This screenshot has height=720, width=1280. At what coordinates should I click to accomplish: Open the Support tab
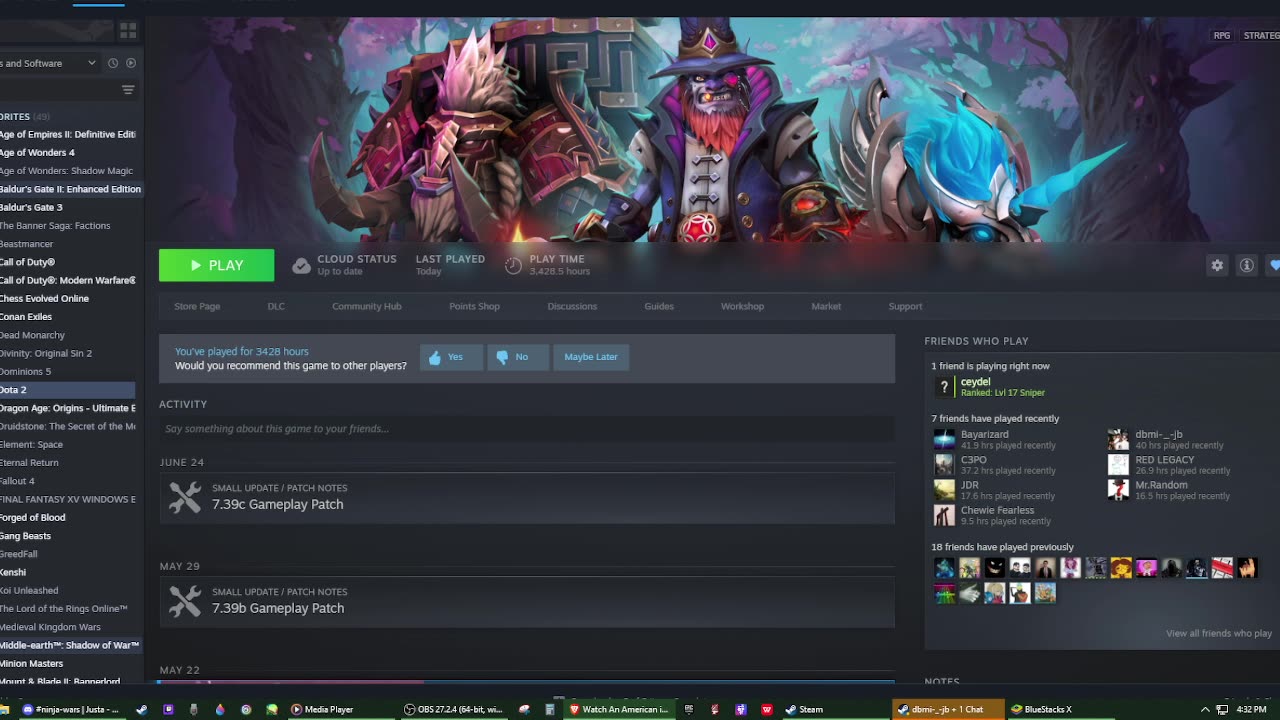click(x=905, y=306)
